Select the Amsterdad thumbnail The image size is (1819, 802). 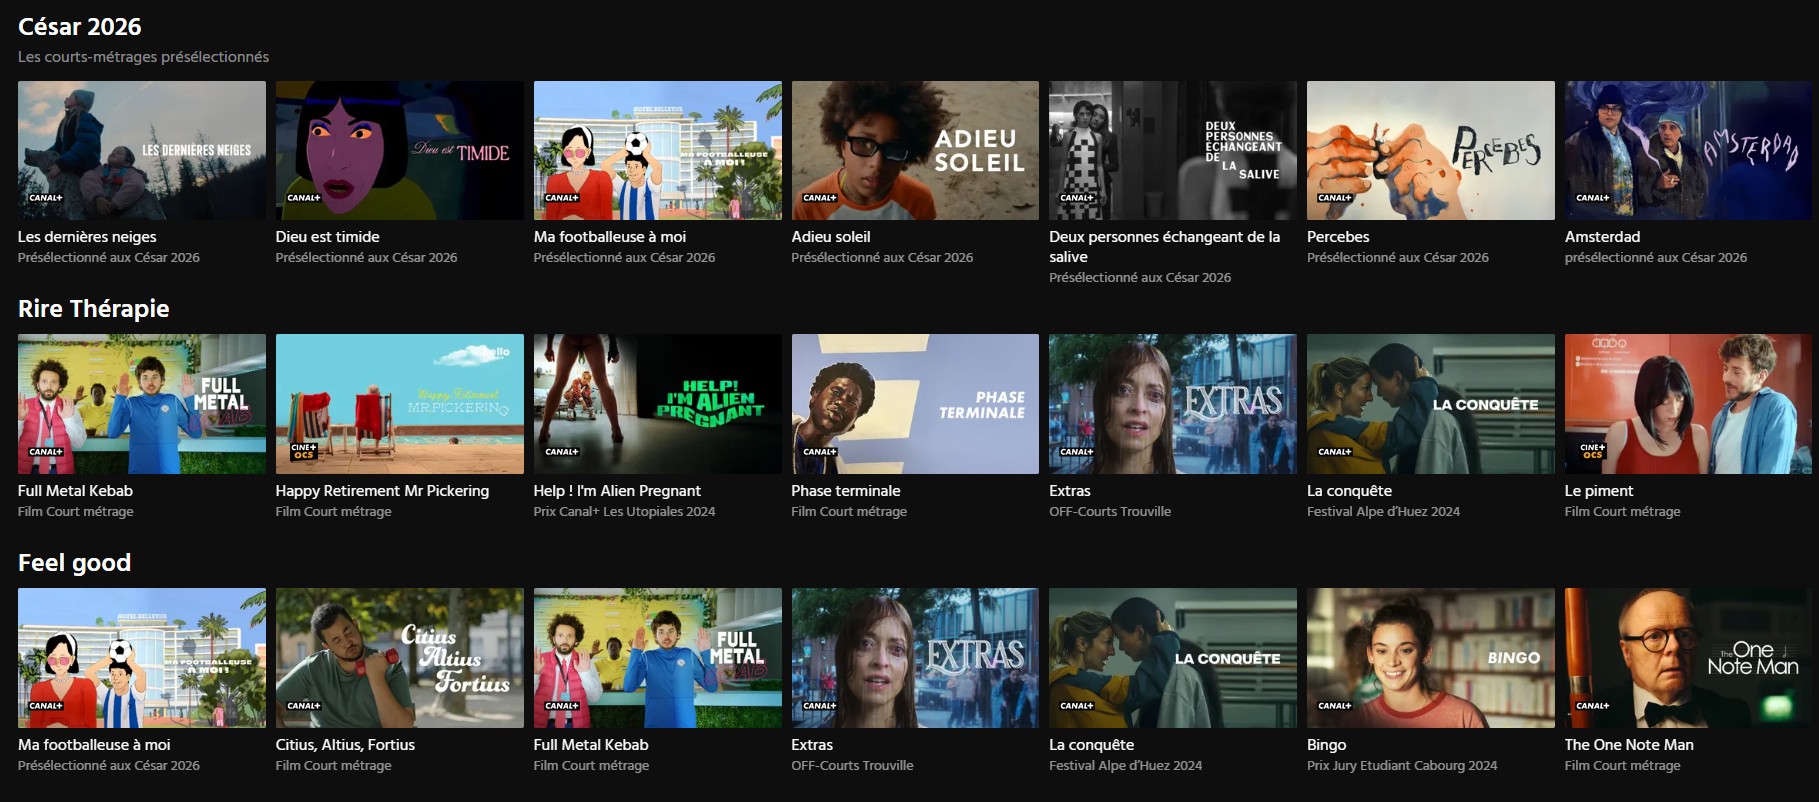[1689, 150]
